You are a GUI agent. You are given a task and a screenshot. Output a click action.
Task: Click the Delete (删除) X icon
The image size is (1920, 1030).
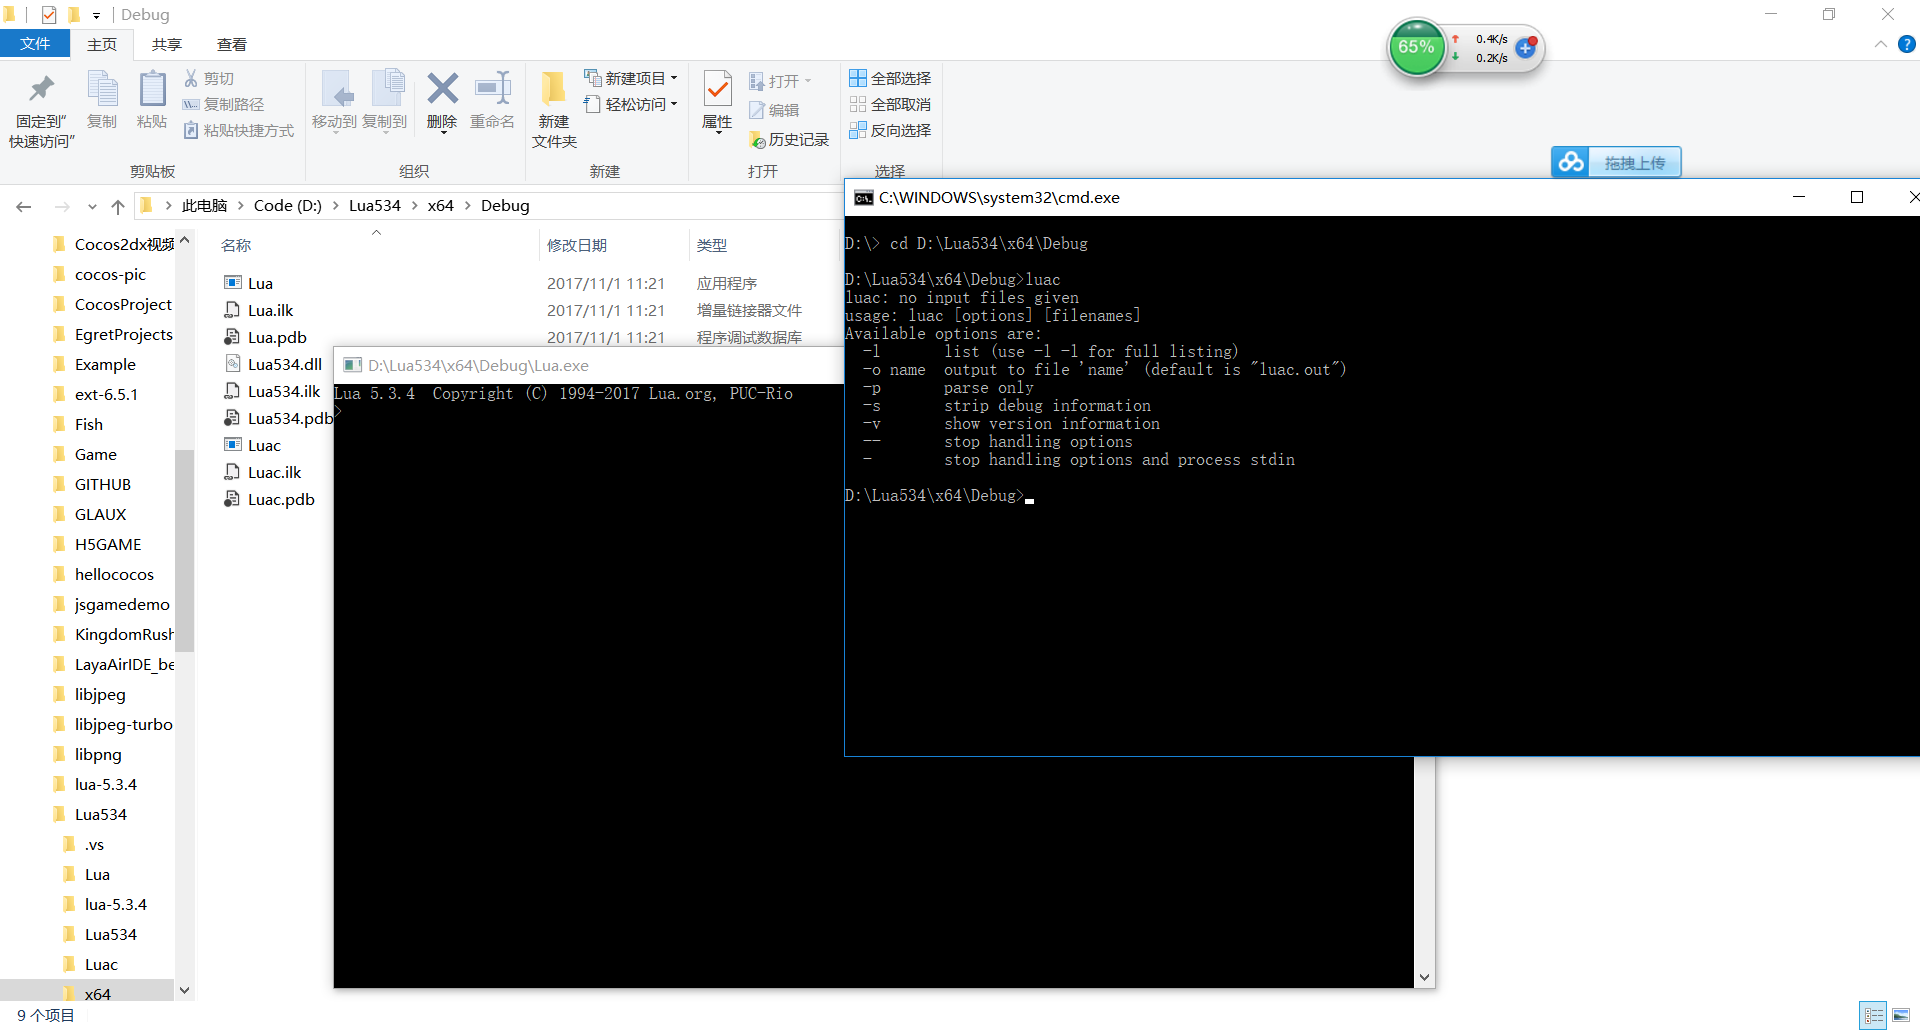tap(442, 89)
